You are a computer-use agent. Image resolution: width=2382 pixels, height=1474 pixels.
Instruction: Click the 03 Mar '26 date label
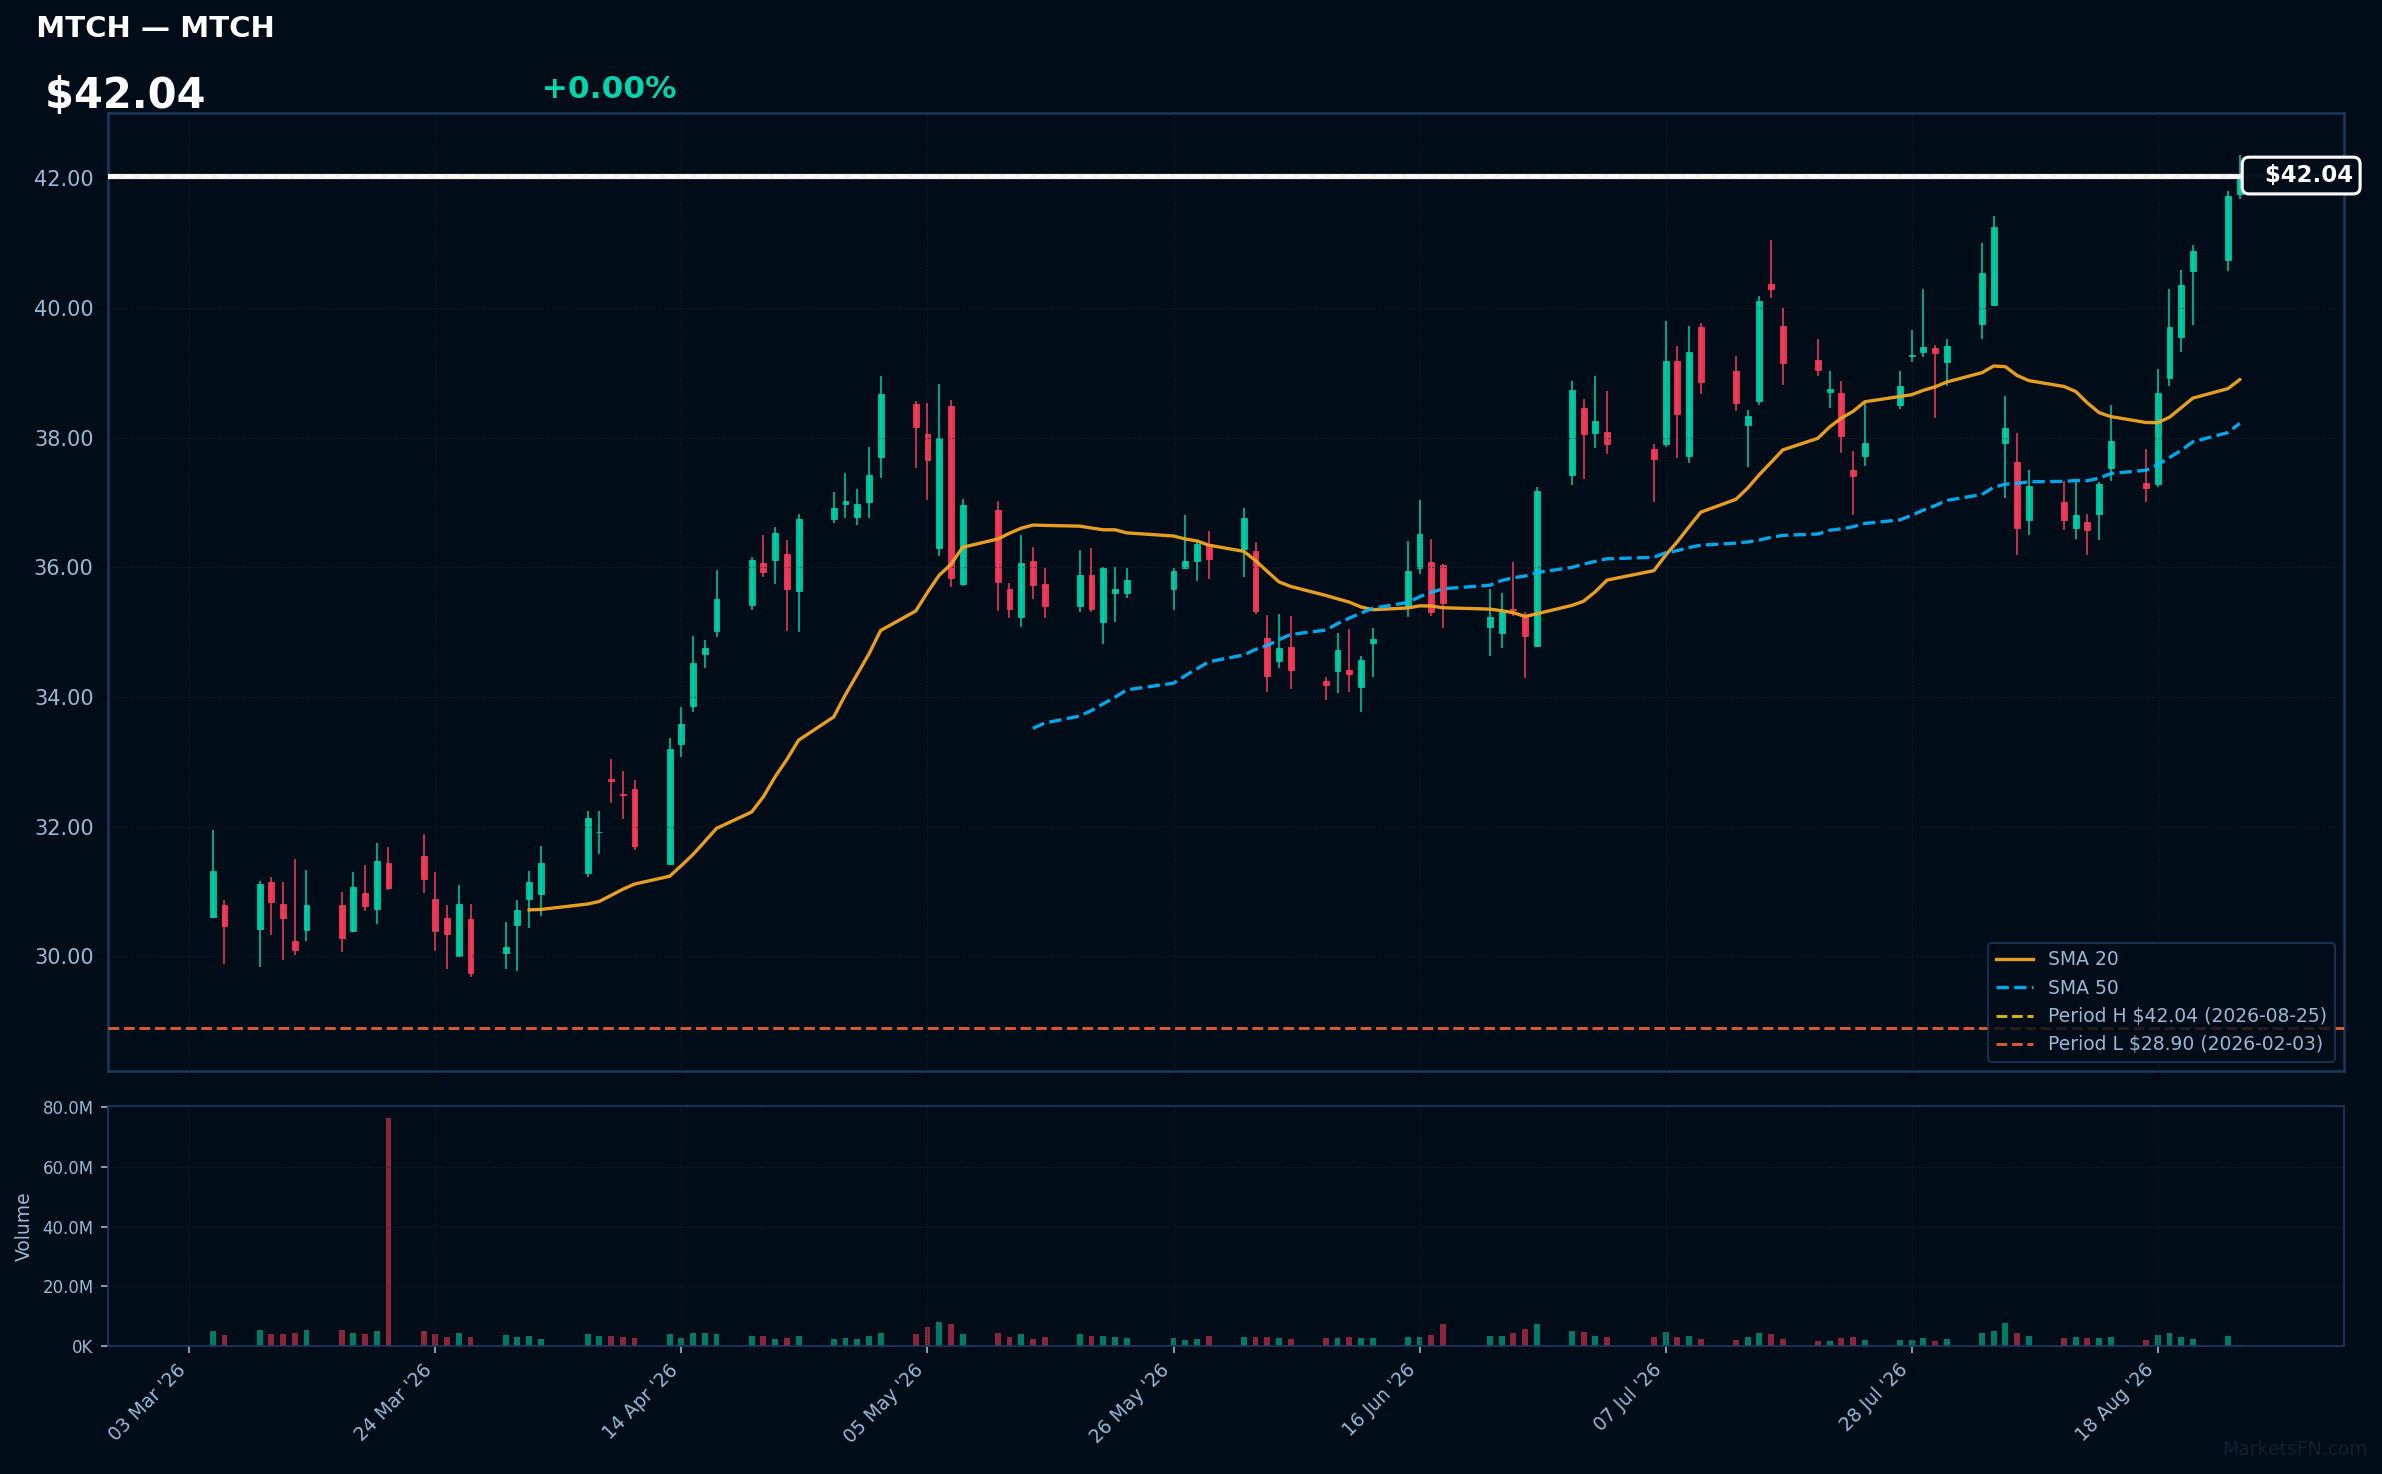coord(147,1401)
